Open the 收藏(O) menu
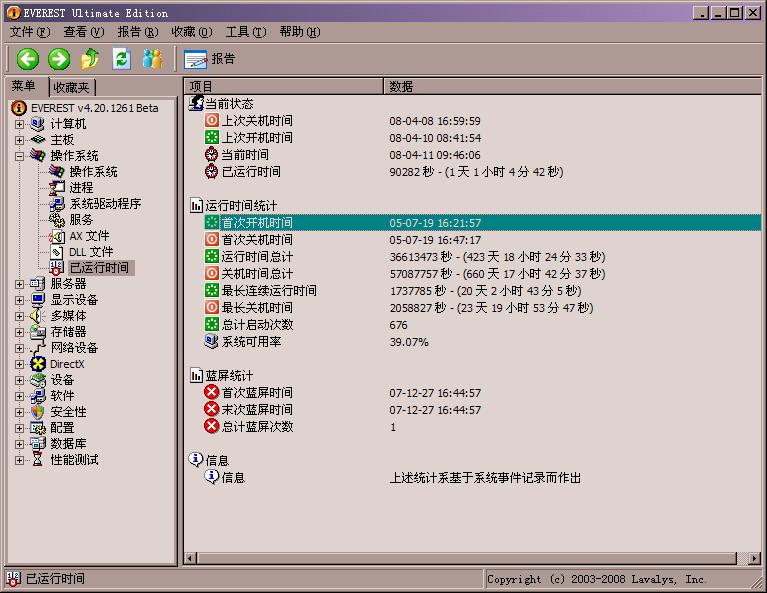Viewport: 767px width, 593px height. (192, 32)
